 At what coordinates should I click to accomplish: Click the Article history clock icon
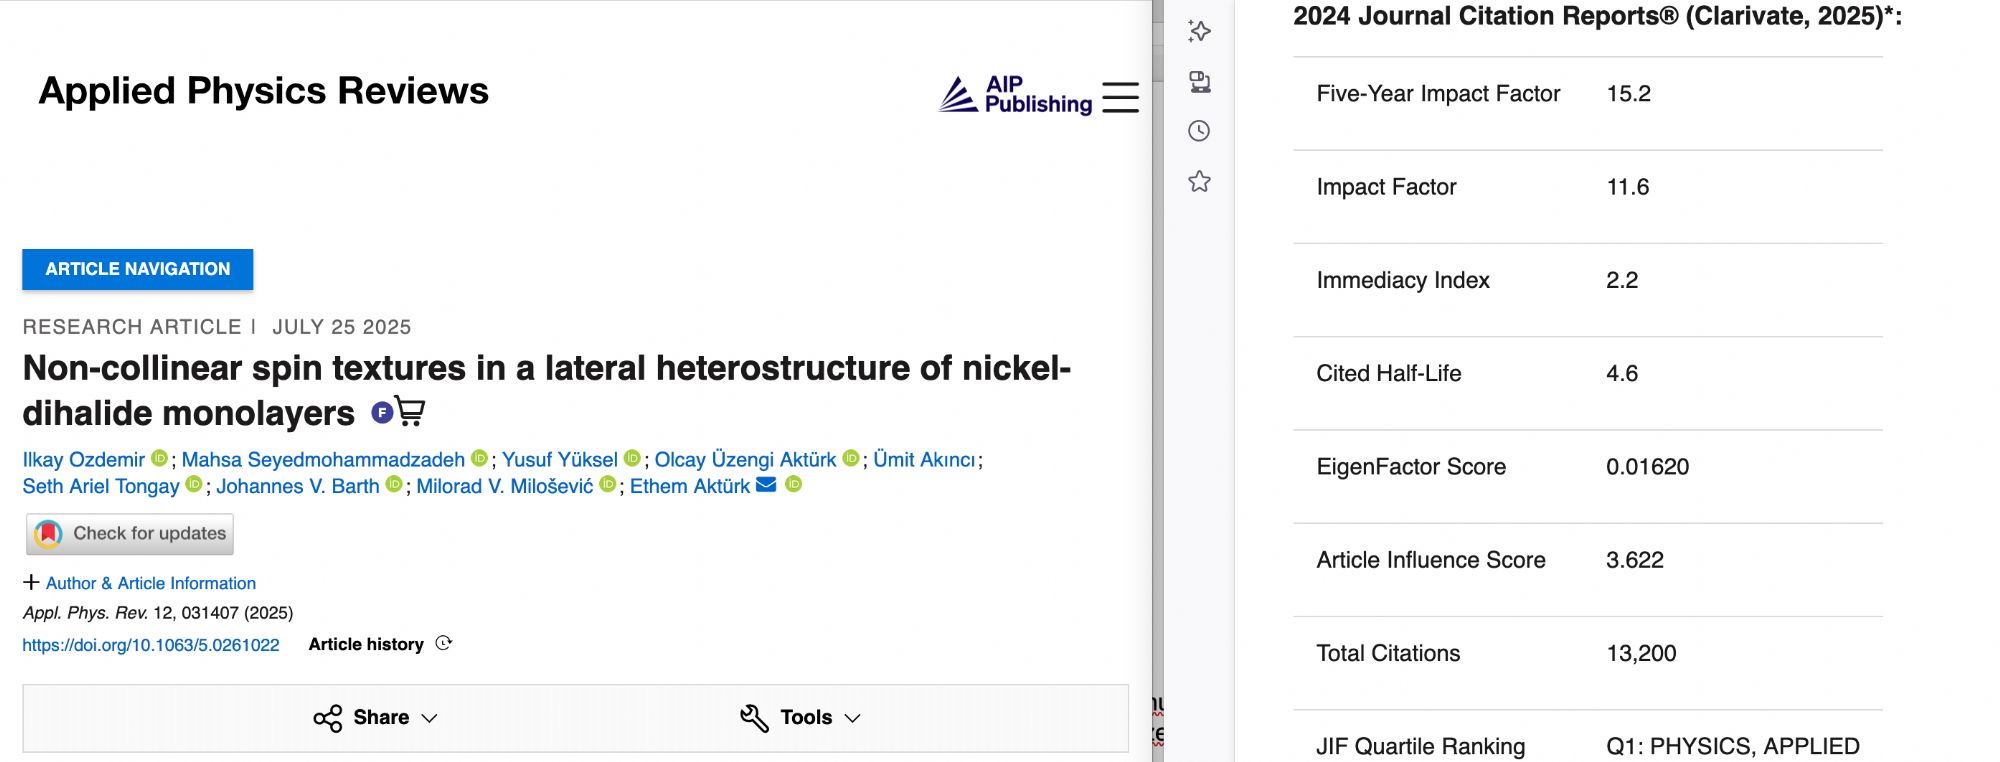(444, 643)
